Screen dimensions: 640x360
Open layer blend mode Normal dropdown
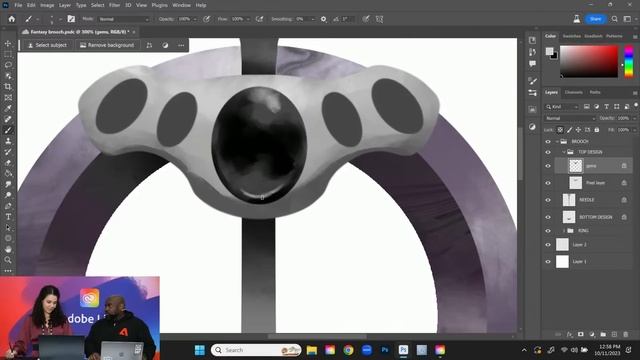click(x=570, y=118)
